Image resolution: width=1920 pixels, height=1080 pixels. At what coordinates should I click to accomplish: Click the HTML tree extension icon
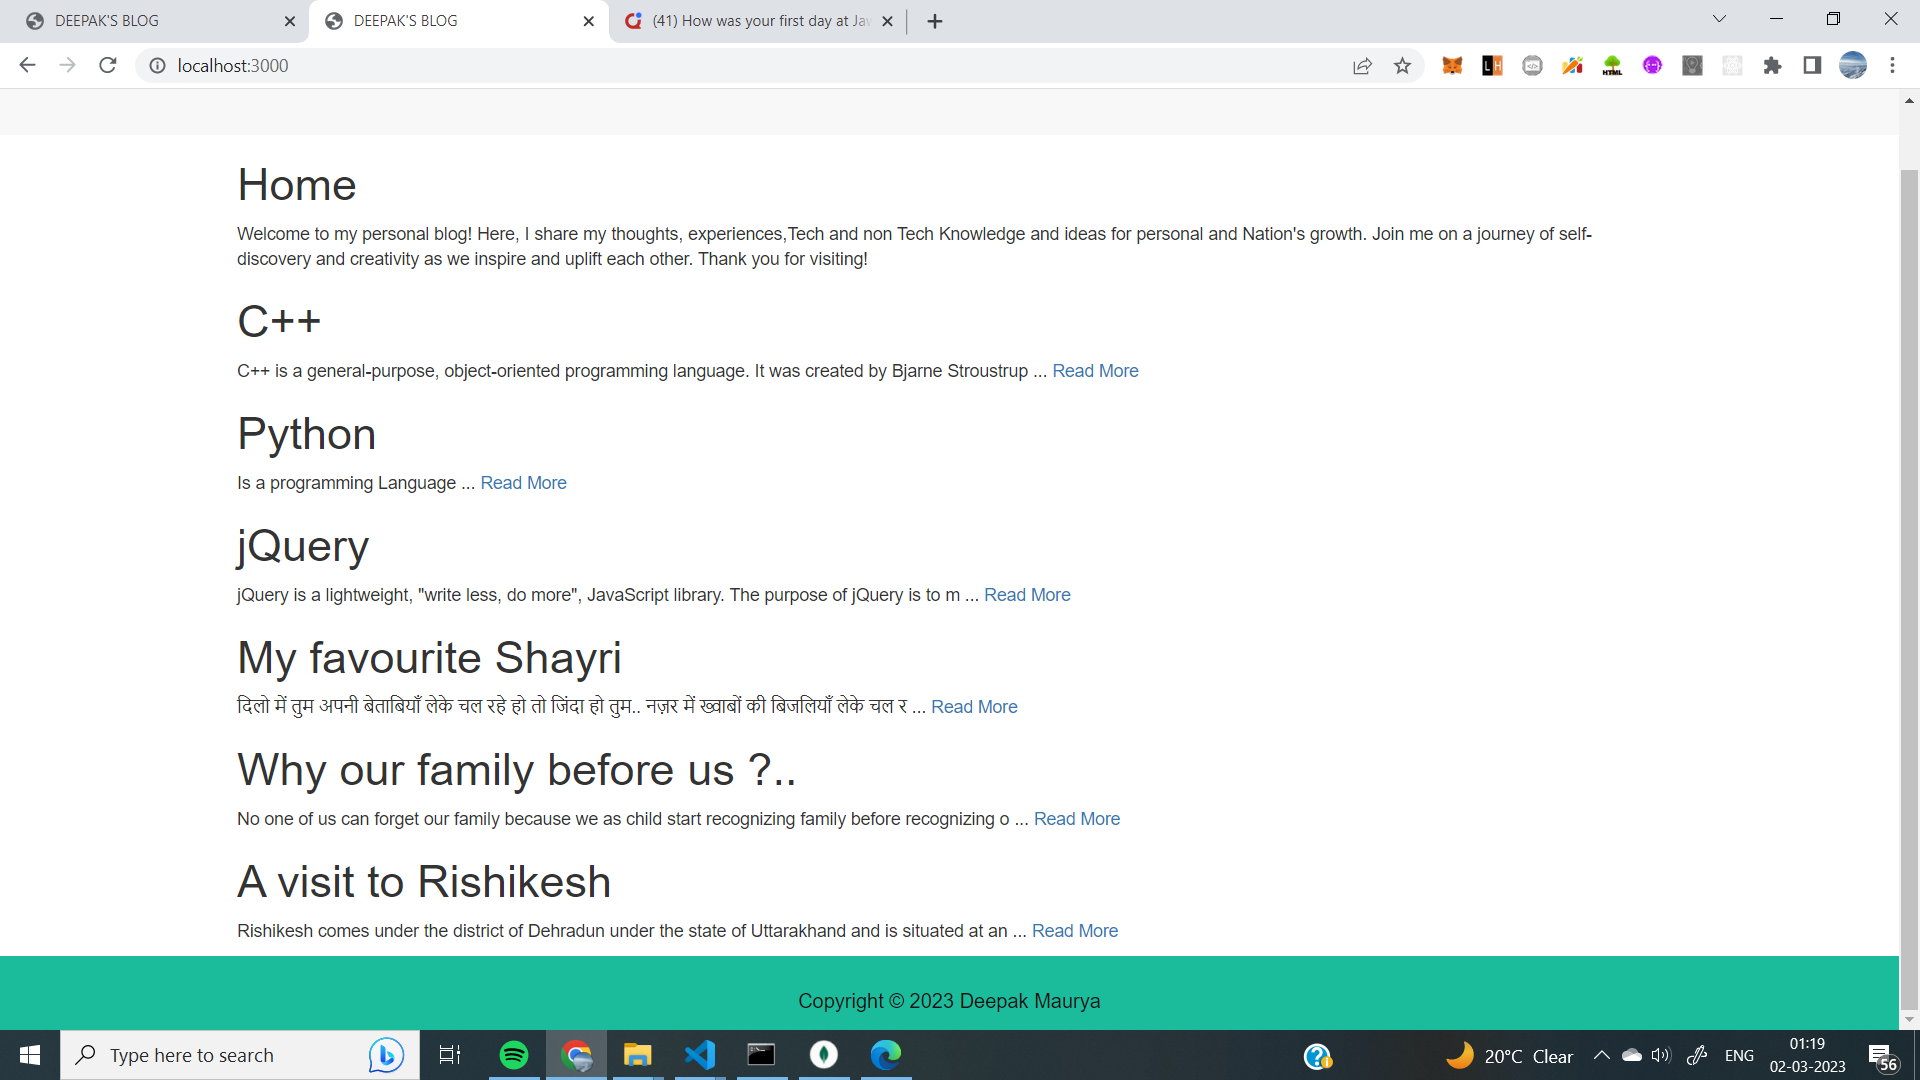point(1612,65)
